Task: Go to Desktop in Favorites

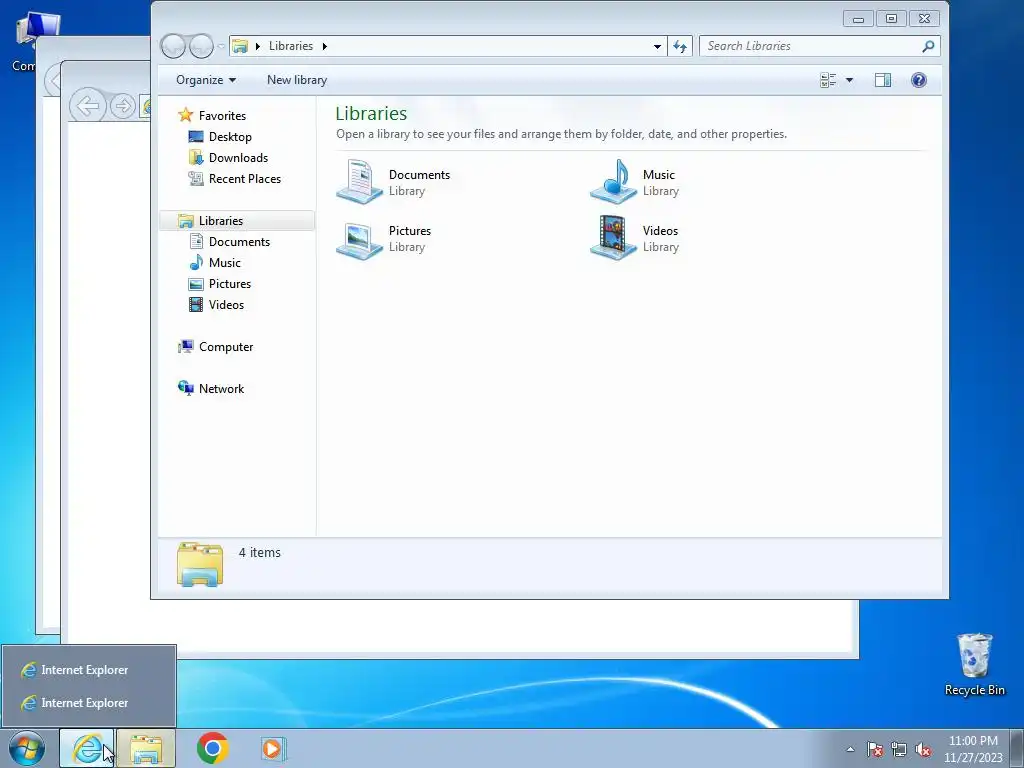Action: (x=230, y=136)
